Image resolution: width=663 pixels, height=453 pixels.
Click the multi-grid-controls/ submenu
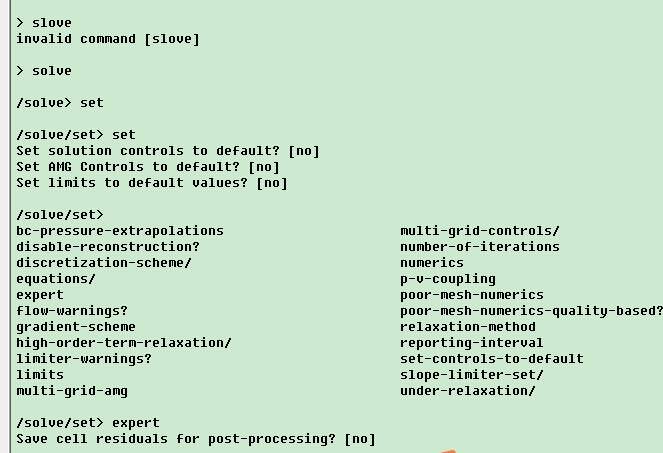point(480,231)
